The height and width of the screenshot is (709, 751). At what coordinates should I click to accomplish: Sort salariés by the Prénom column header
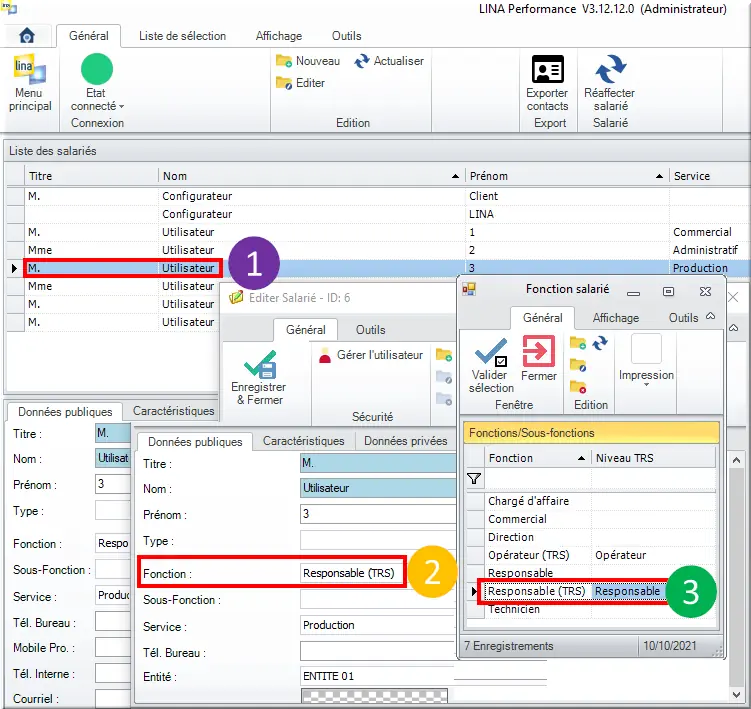click(x=567, y=176)
